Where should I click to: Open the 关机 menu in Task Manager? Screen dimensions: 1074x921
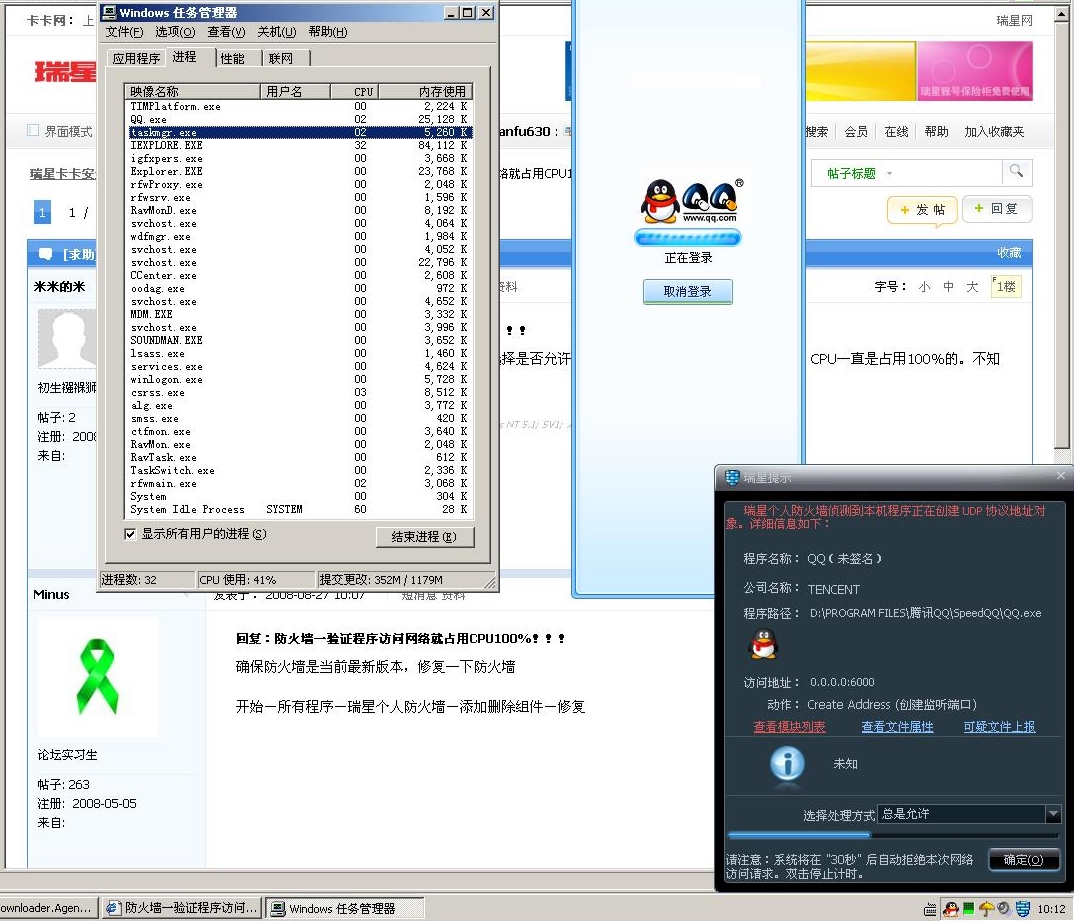[277, 31]
